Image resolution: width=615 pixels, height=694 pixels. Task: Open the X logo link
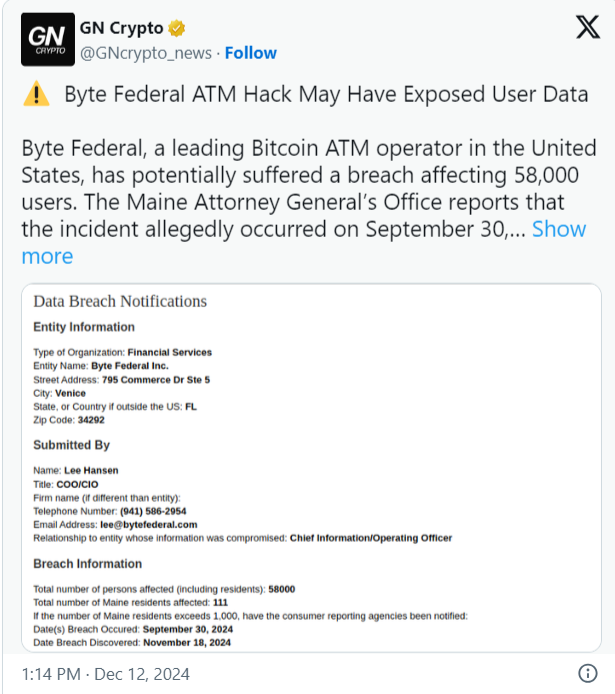588,29
